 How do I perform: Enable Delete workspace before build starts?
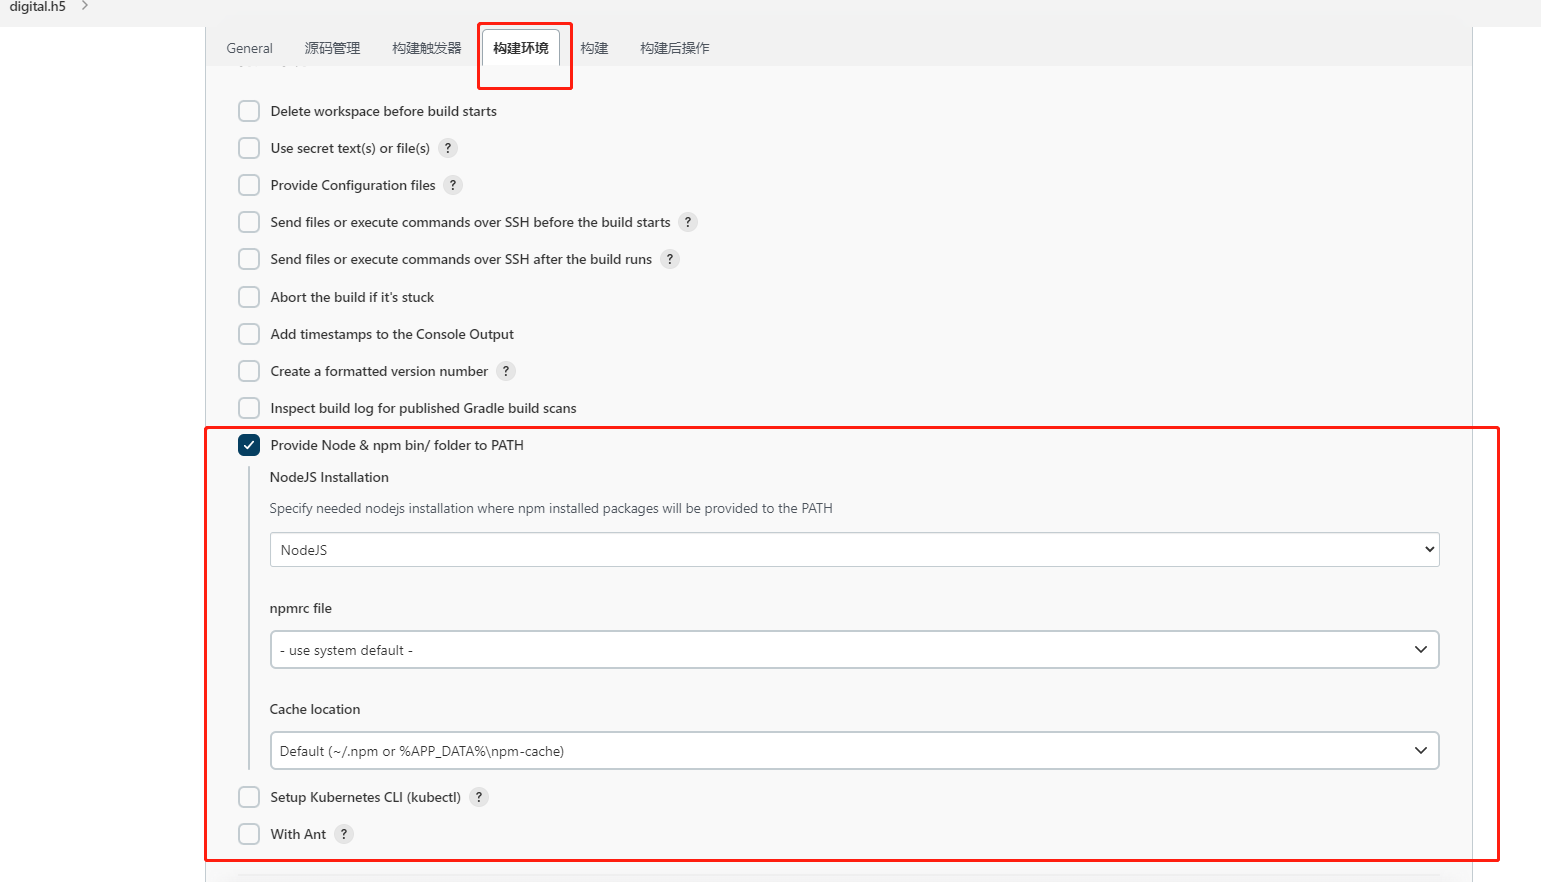[x=249, y=111]
